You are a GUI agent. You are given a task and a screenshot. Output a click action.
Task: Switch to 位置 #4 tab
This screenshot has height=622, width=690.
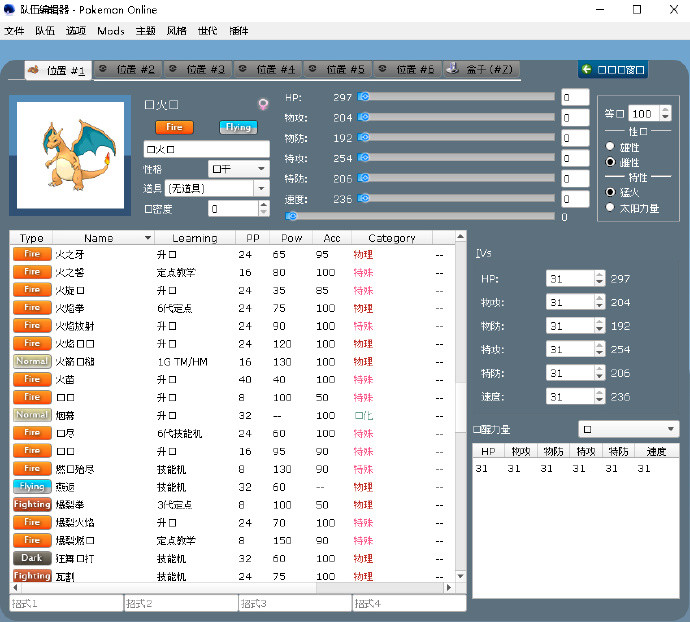(x=268, y=70)
